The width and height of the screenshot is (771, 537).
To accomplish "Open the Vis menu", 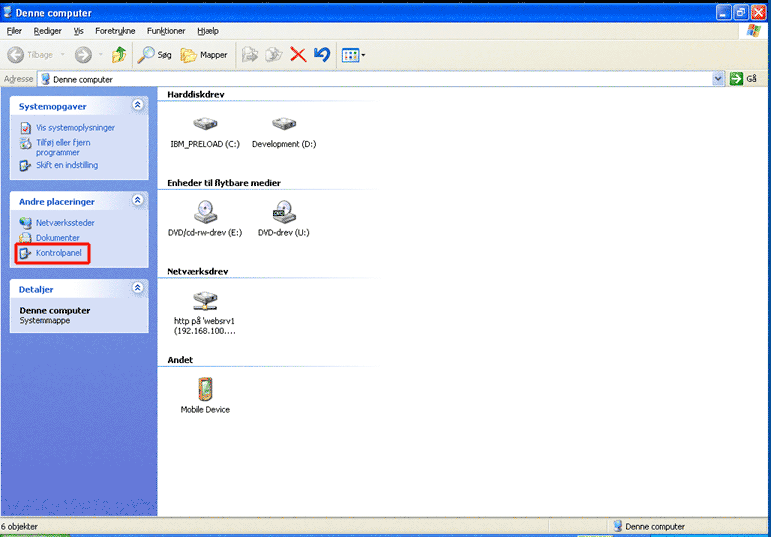I will tap(79, 30).
